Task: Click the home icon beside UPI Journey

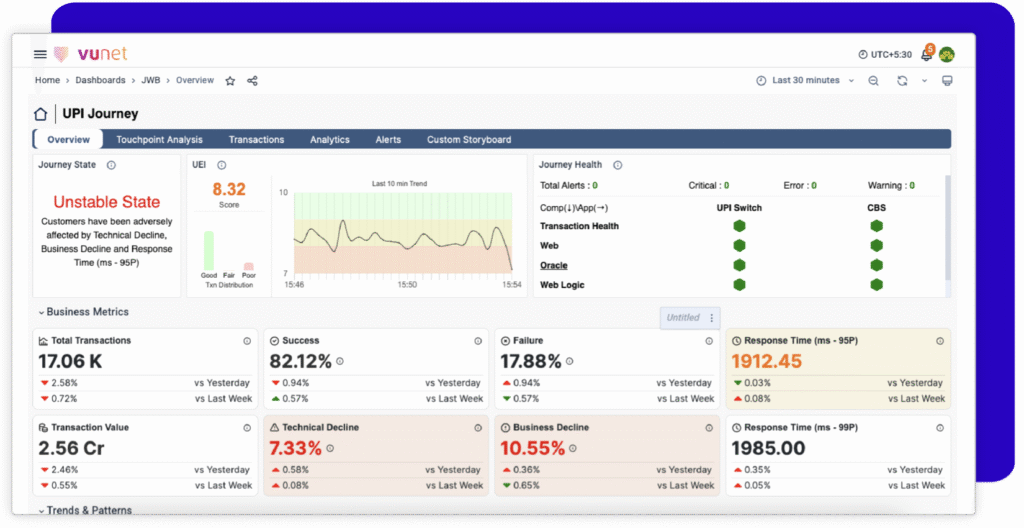Action: (41, 114)
